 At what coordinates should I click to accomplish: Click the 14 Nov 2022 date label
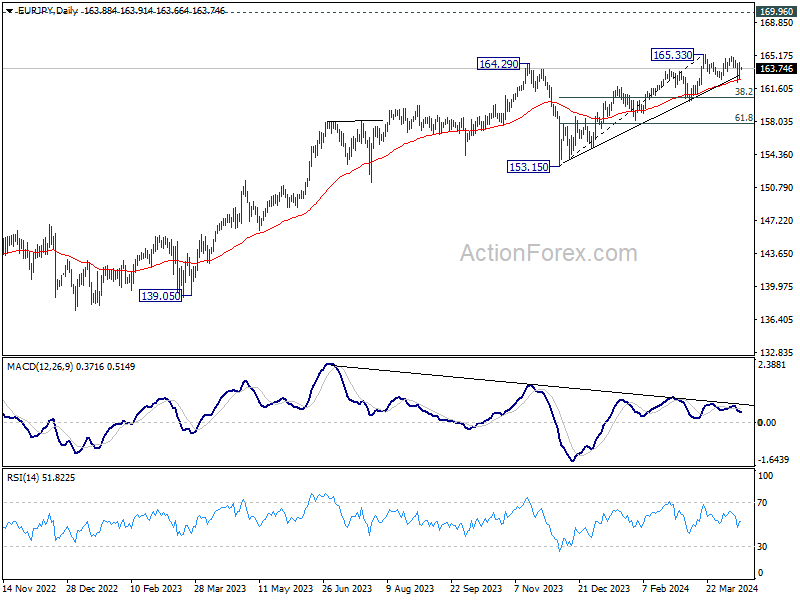click(x=30, y=588)
